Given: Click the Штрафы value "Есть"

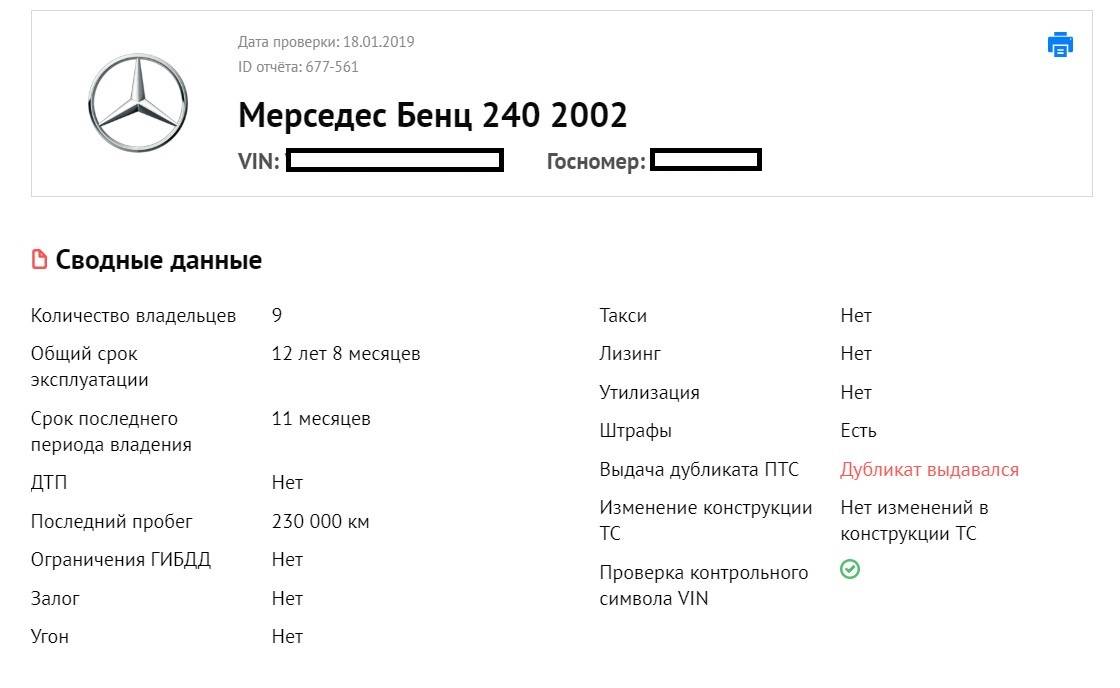Looking at the screenshot, I should tap(858, 431).
